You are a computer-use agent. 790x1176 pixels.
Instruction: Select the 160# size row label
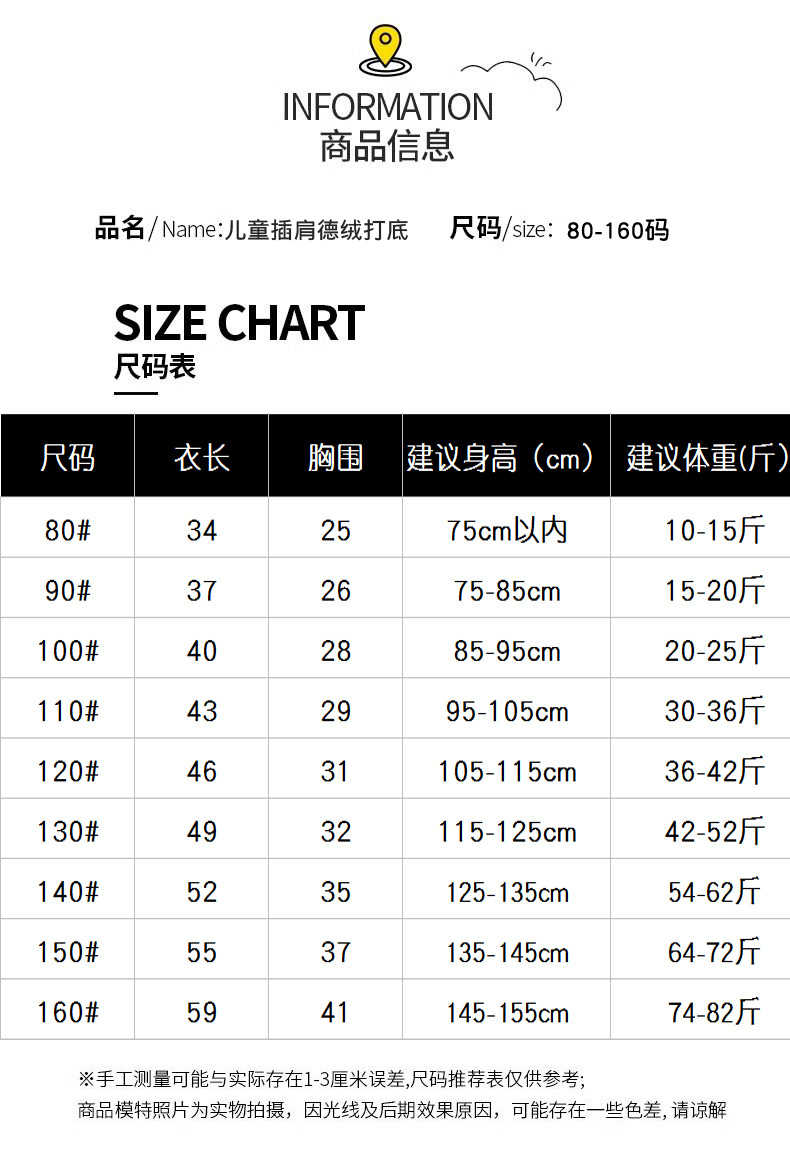(67, 1012)
